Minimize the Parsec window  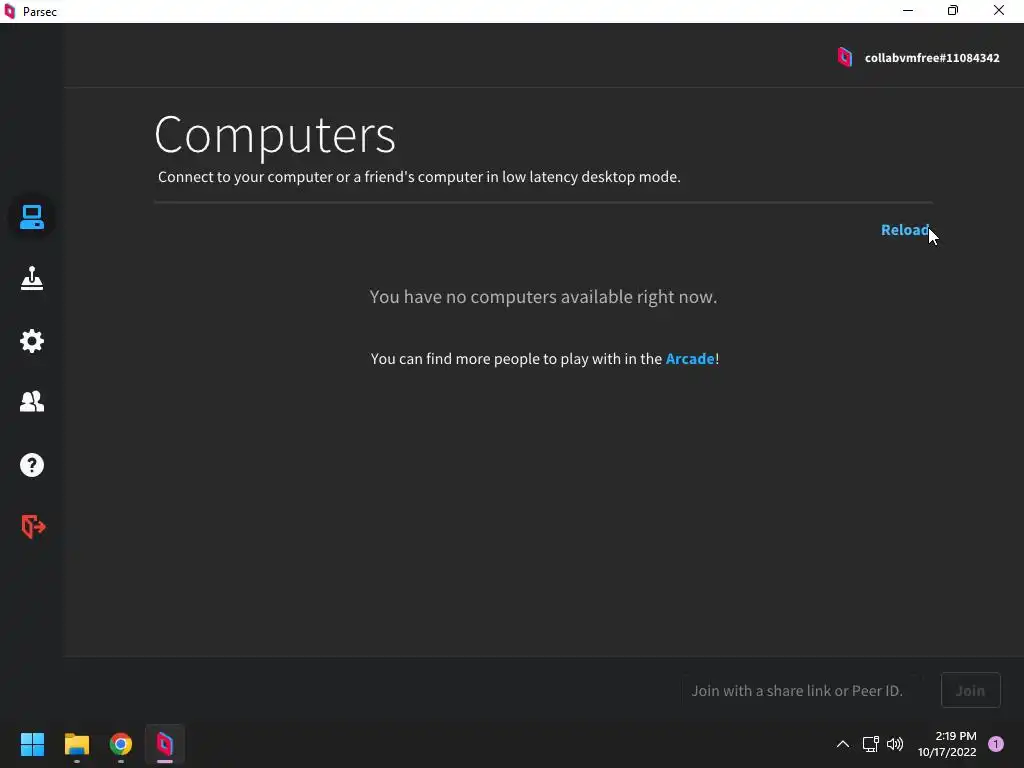tap(908, 10)
